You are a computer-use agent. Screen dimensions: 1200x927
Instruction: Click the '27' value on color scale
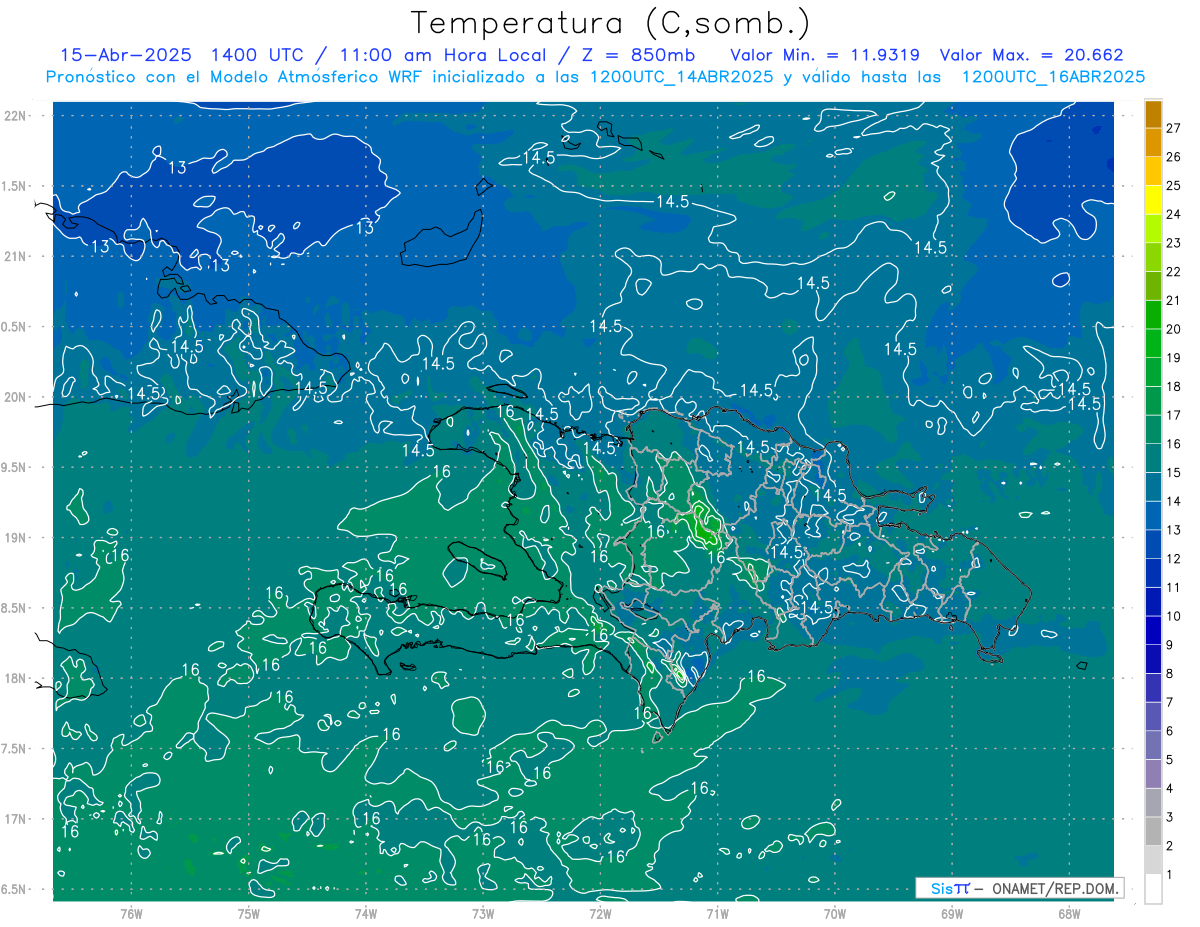point(1174,128)
